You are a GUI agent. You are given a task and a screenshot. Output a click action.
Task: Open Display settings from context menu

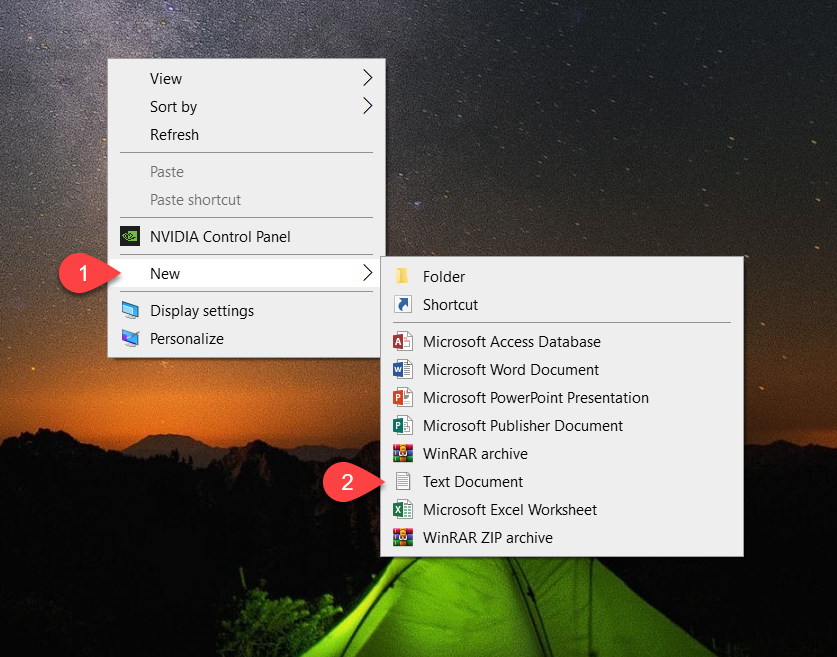point(202,311)
